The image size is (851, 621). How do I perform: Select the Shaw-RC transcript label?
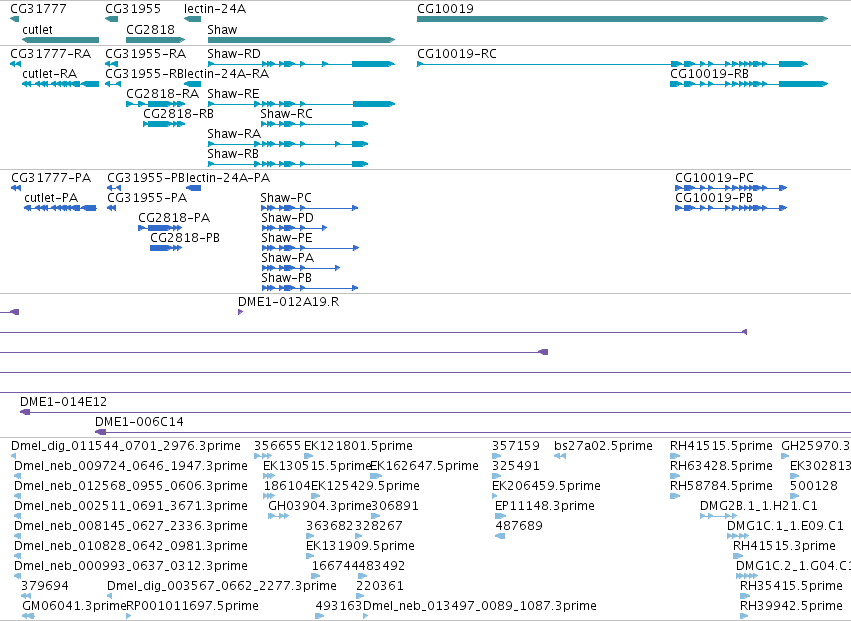click(287, 114)
